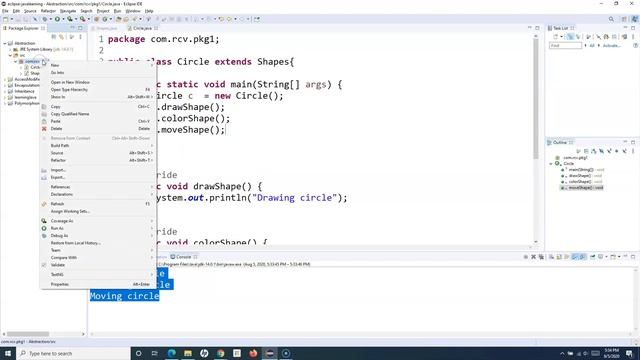Click the Find field in Task List
The image size is (640, 360).
tap(565, 46)
